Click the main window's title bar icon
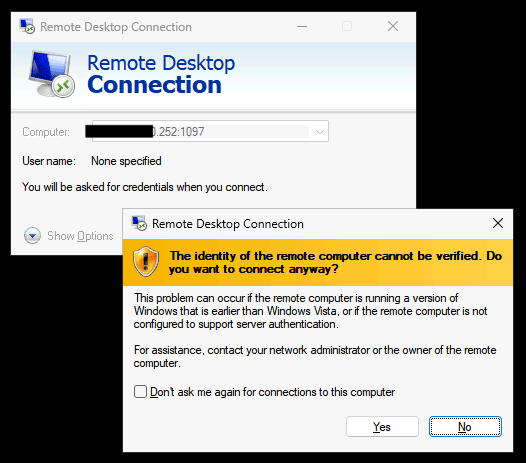The width and height of the screenshot is (526, 463). pyautogui.click(x=27, y=26)
